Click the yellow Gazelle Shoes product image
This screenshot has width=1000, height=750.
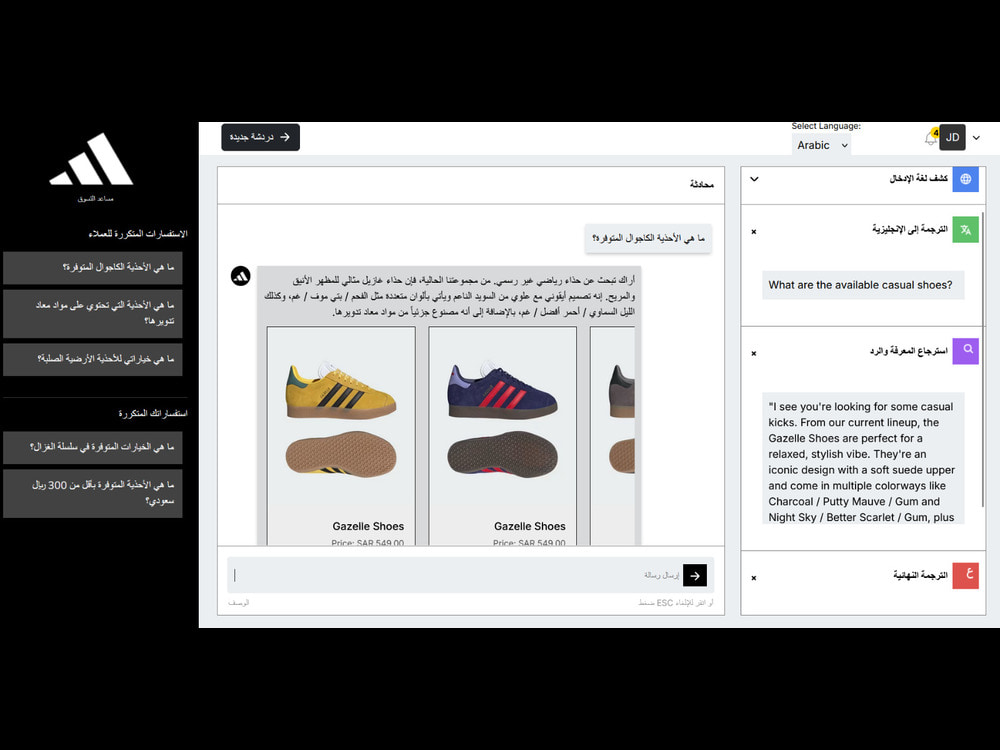(x=341, y=418)
